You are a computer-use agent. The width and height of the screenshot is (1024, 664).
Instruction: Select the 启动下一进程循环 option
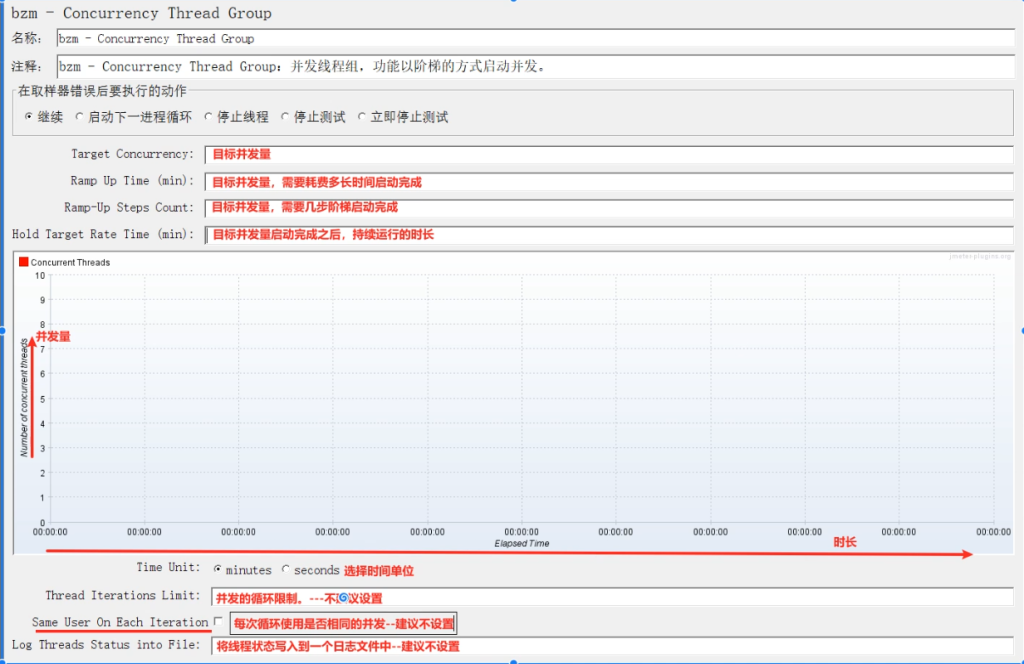click(80, 117)
